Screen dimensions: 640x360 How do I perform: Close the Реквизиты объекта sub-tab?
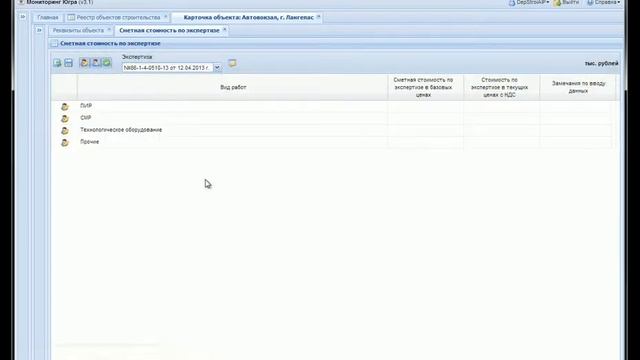coord(109,30)
